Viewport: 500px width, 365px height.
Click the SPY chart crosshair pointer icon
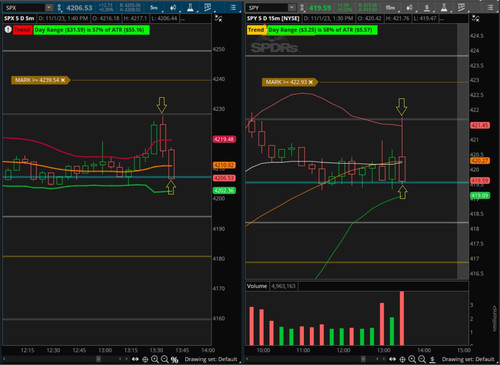(x=402, y=359)
